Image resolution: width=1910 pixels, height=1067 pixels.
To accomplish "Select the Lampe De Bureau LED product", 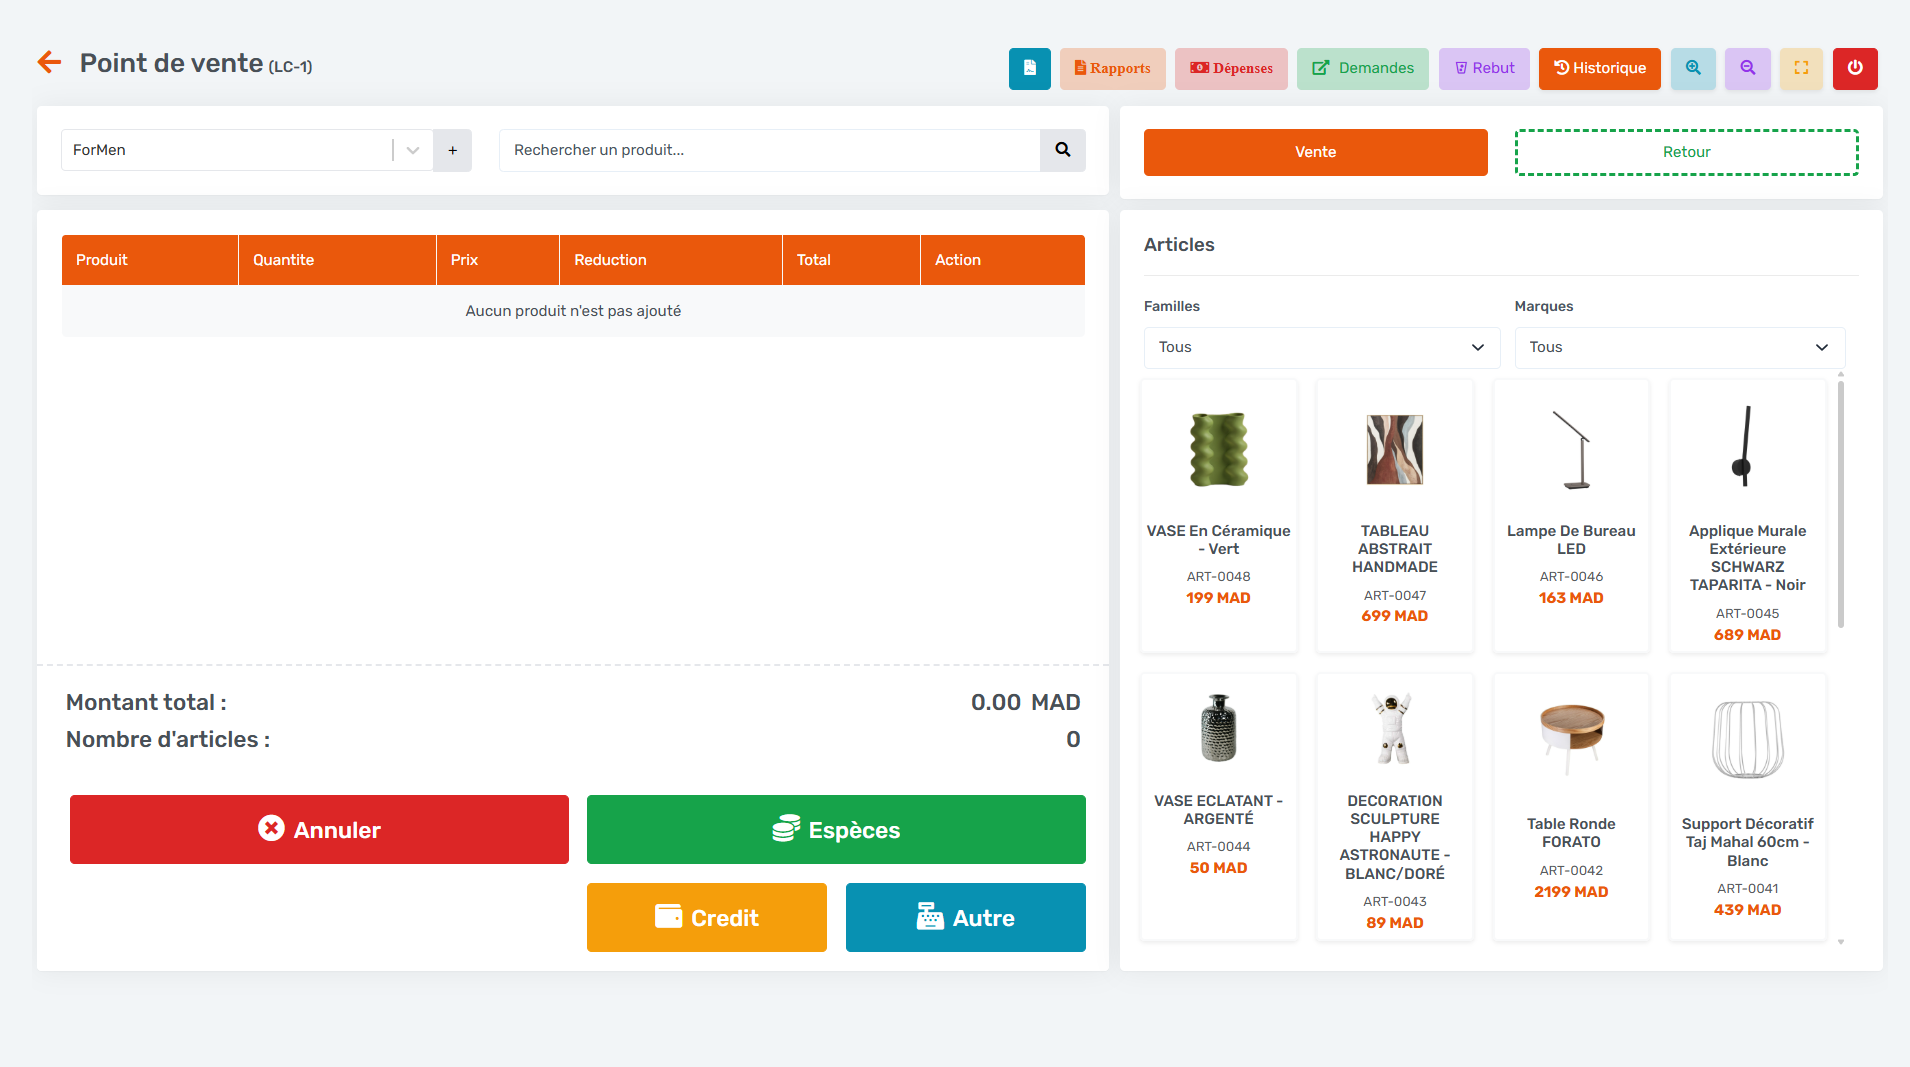I will (1571, 515).
